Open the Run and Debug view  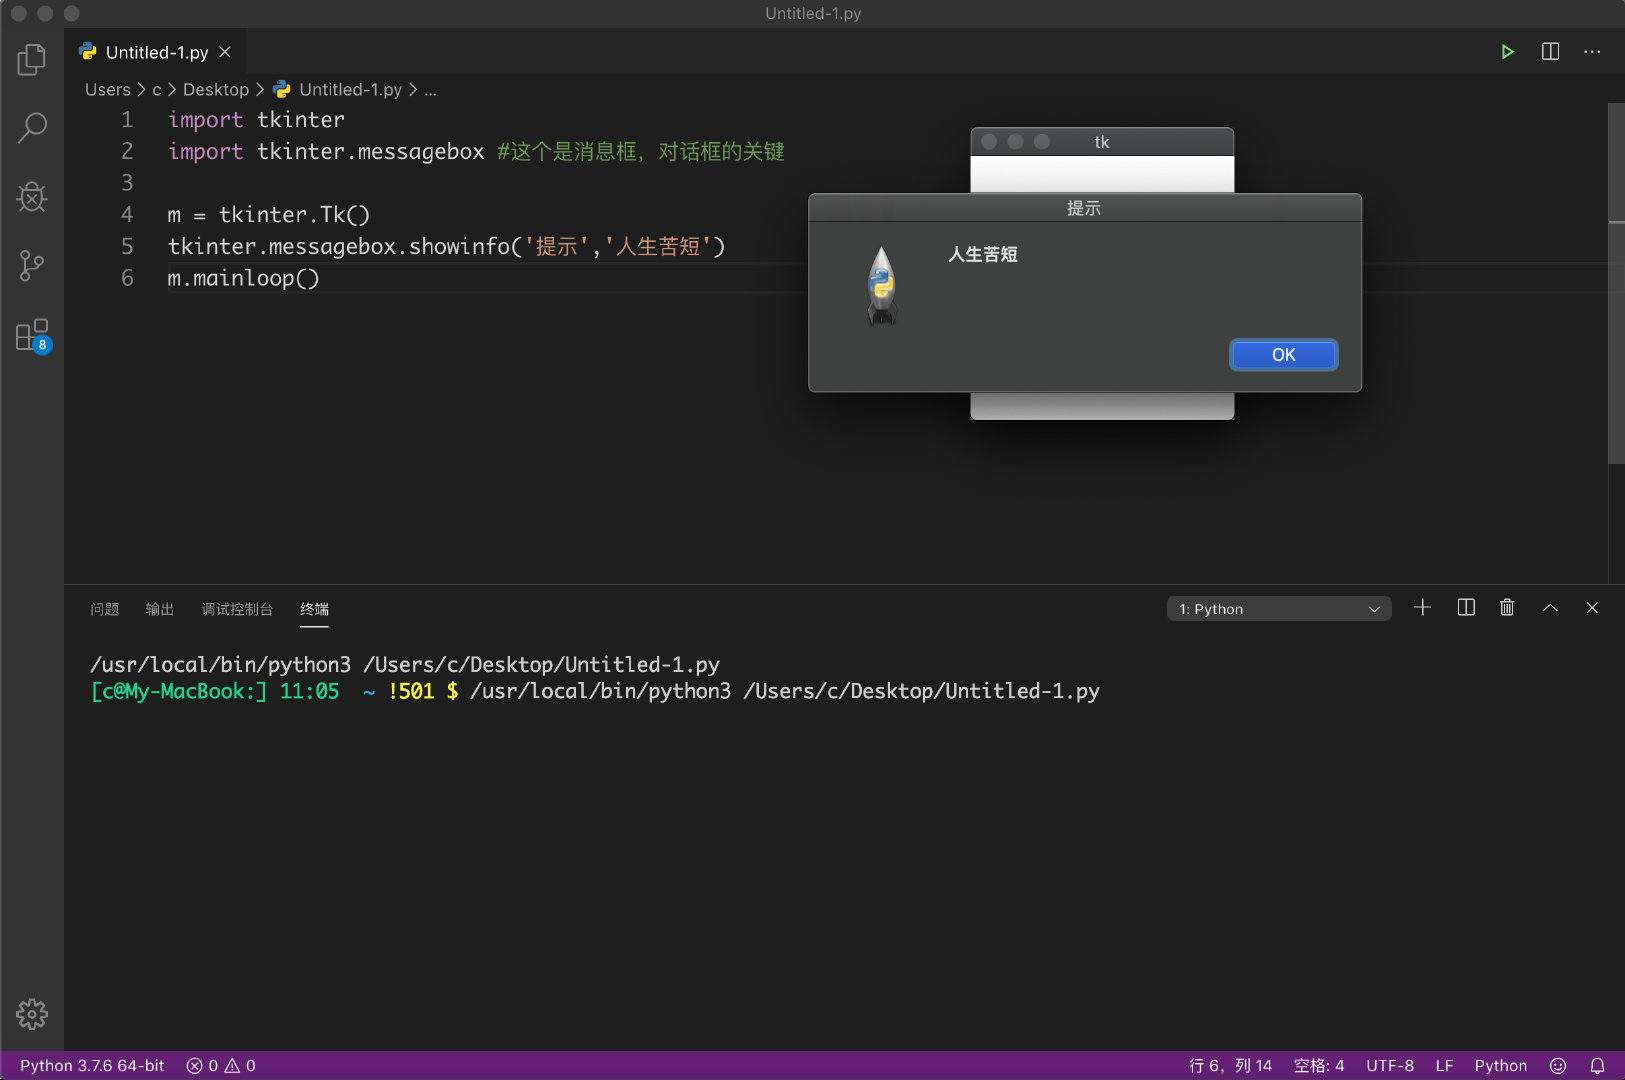[32, 197]
